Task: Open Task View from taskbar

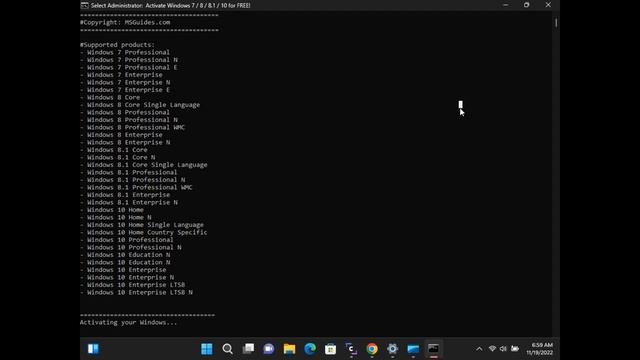Action: [x=248, y=349]
